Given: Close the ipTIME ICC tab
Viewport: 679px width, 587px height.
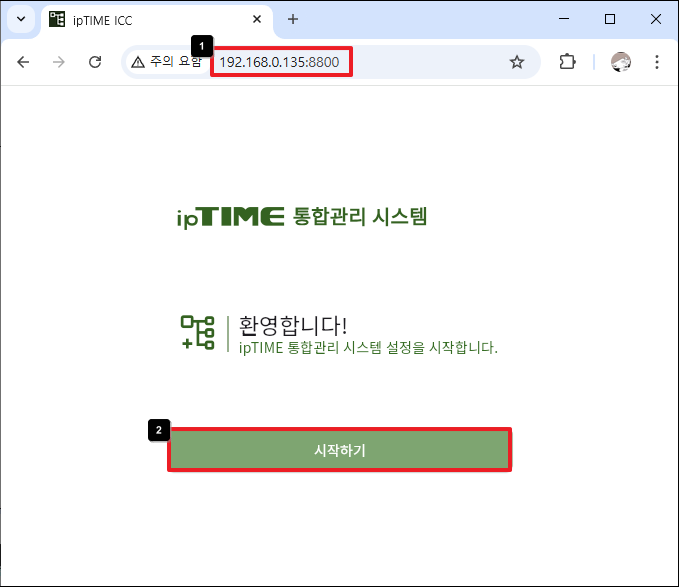Looking at the screenshot, I should [x=257, y=19].
